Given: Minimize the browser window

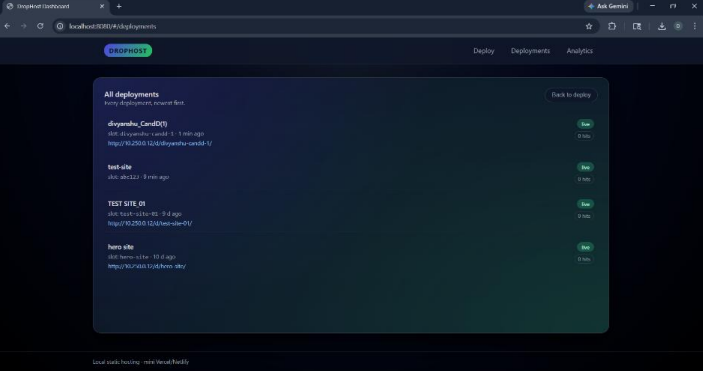Looking at the screenshot, I should click(652, 6).
